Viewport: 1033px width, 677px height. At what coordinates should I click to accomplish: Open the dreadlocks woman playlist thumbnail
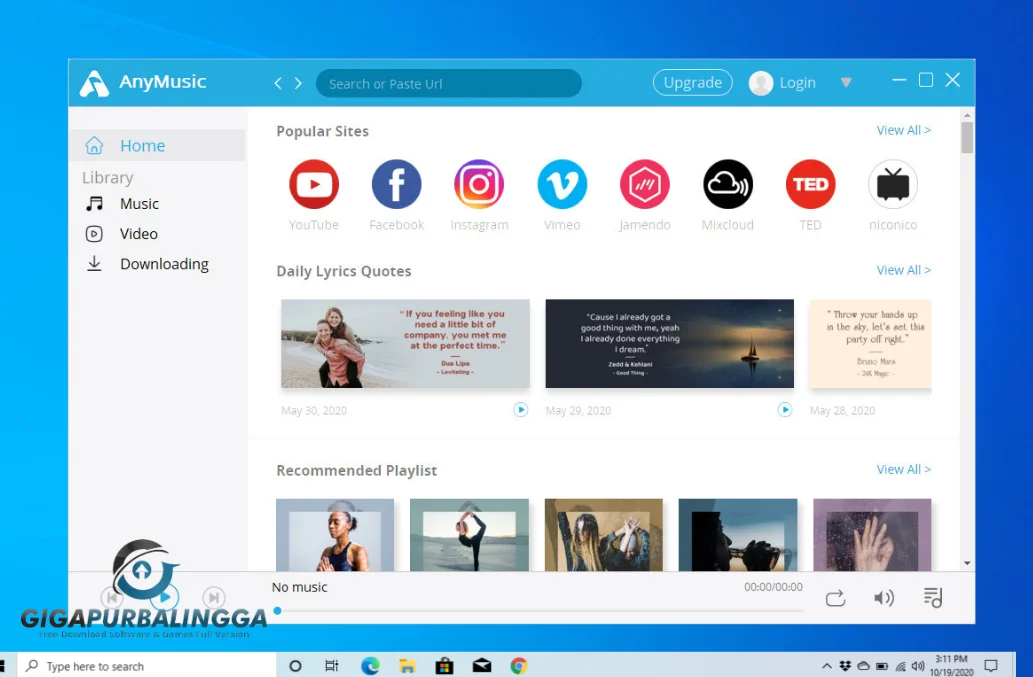click(x=603, y=534)
